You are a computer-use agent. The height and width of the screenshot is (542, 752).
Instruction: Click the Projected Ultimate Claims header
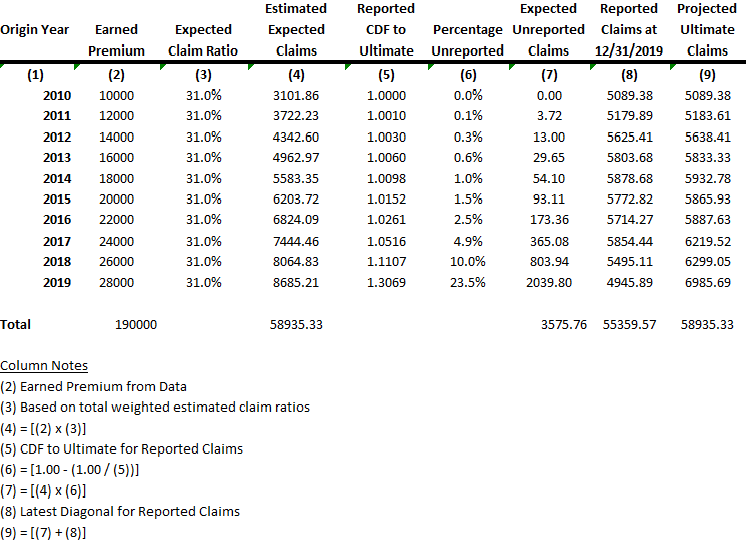708,30
